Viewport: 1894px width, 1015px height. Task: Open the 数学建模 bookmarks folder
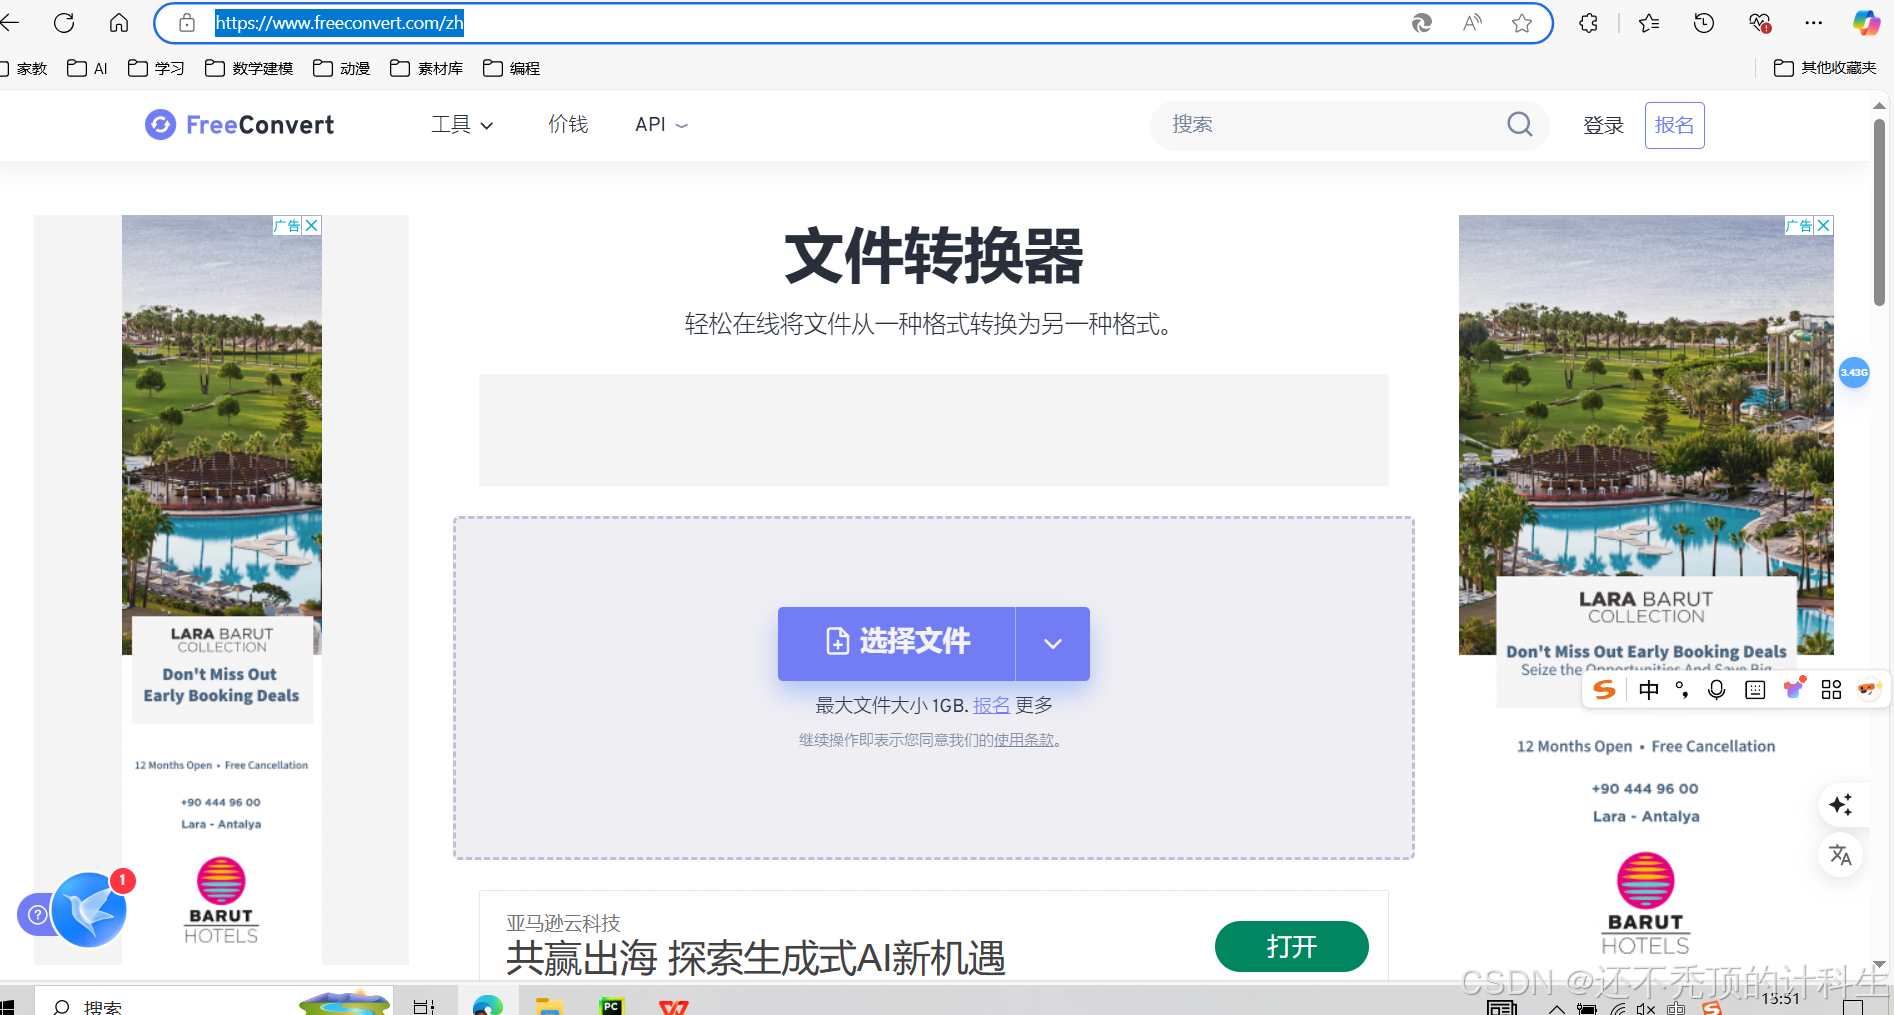[x=249, y=68]
